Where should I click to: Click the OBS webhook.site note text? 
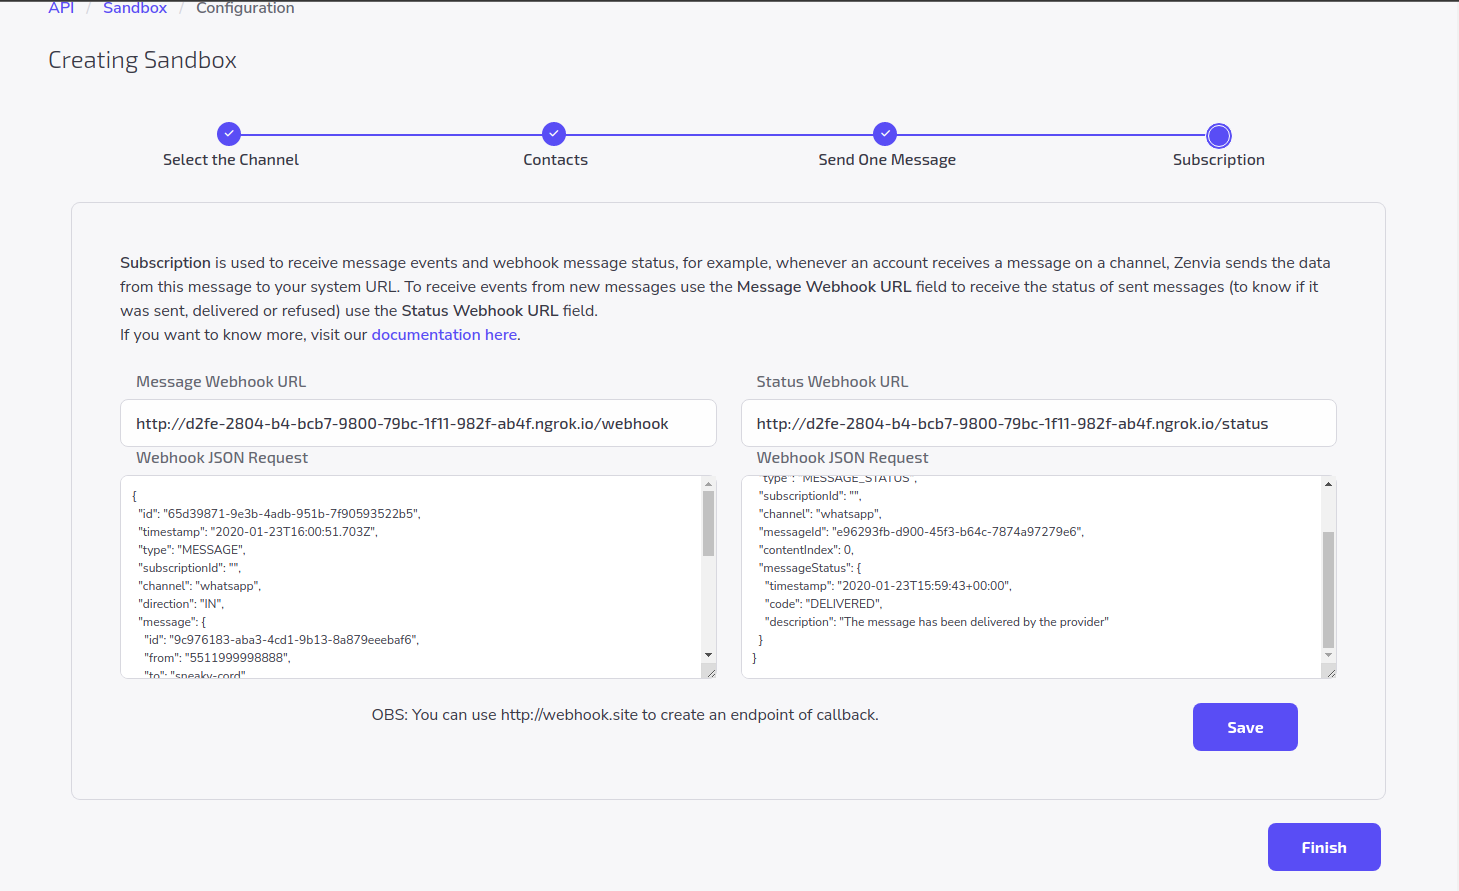coord(625,715)
